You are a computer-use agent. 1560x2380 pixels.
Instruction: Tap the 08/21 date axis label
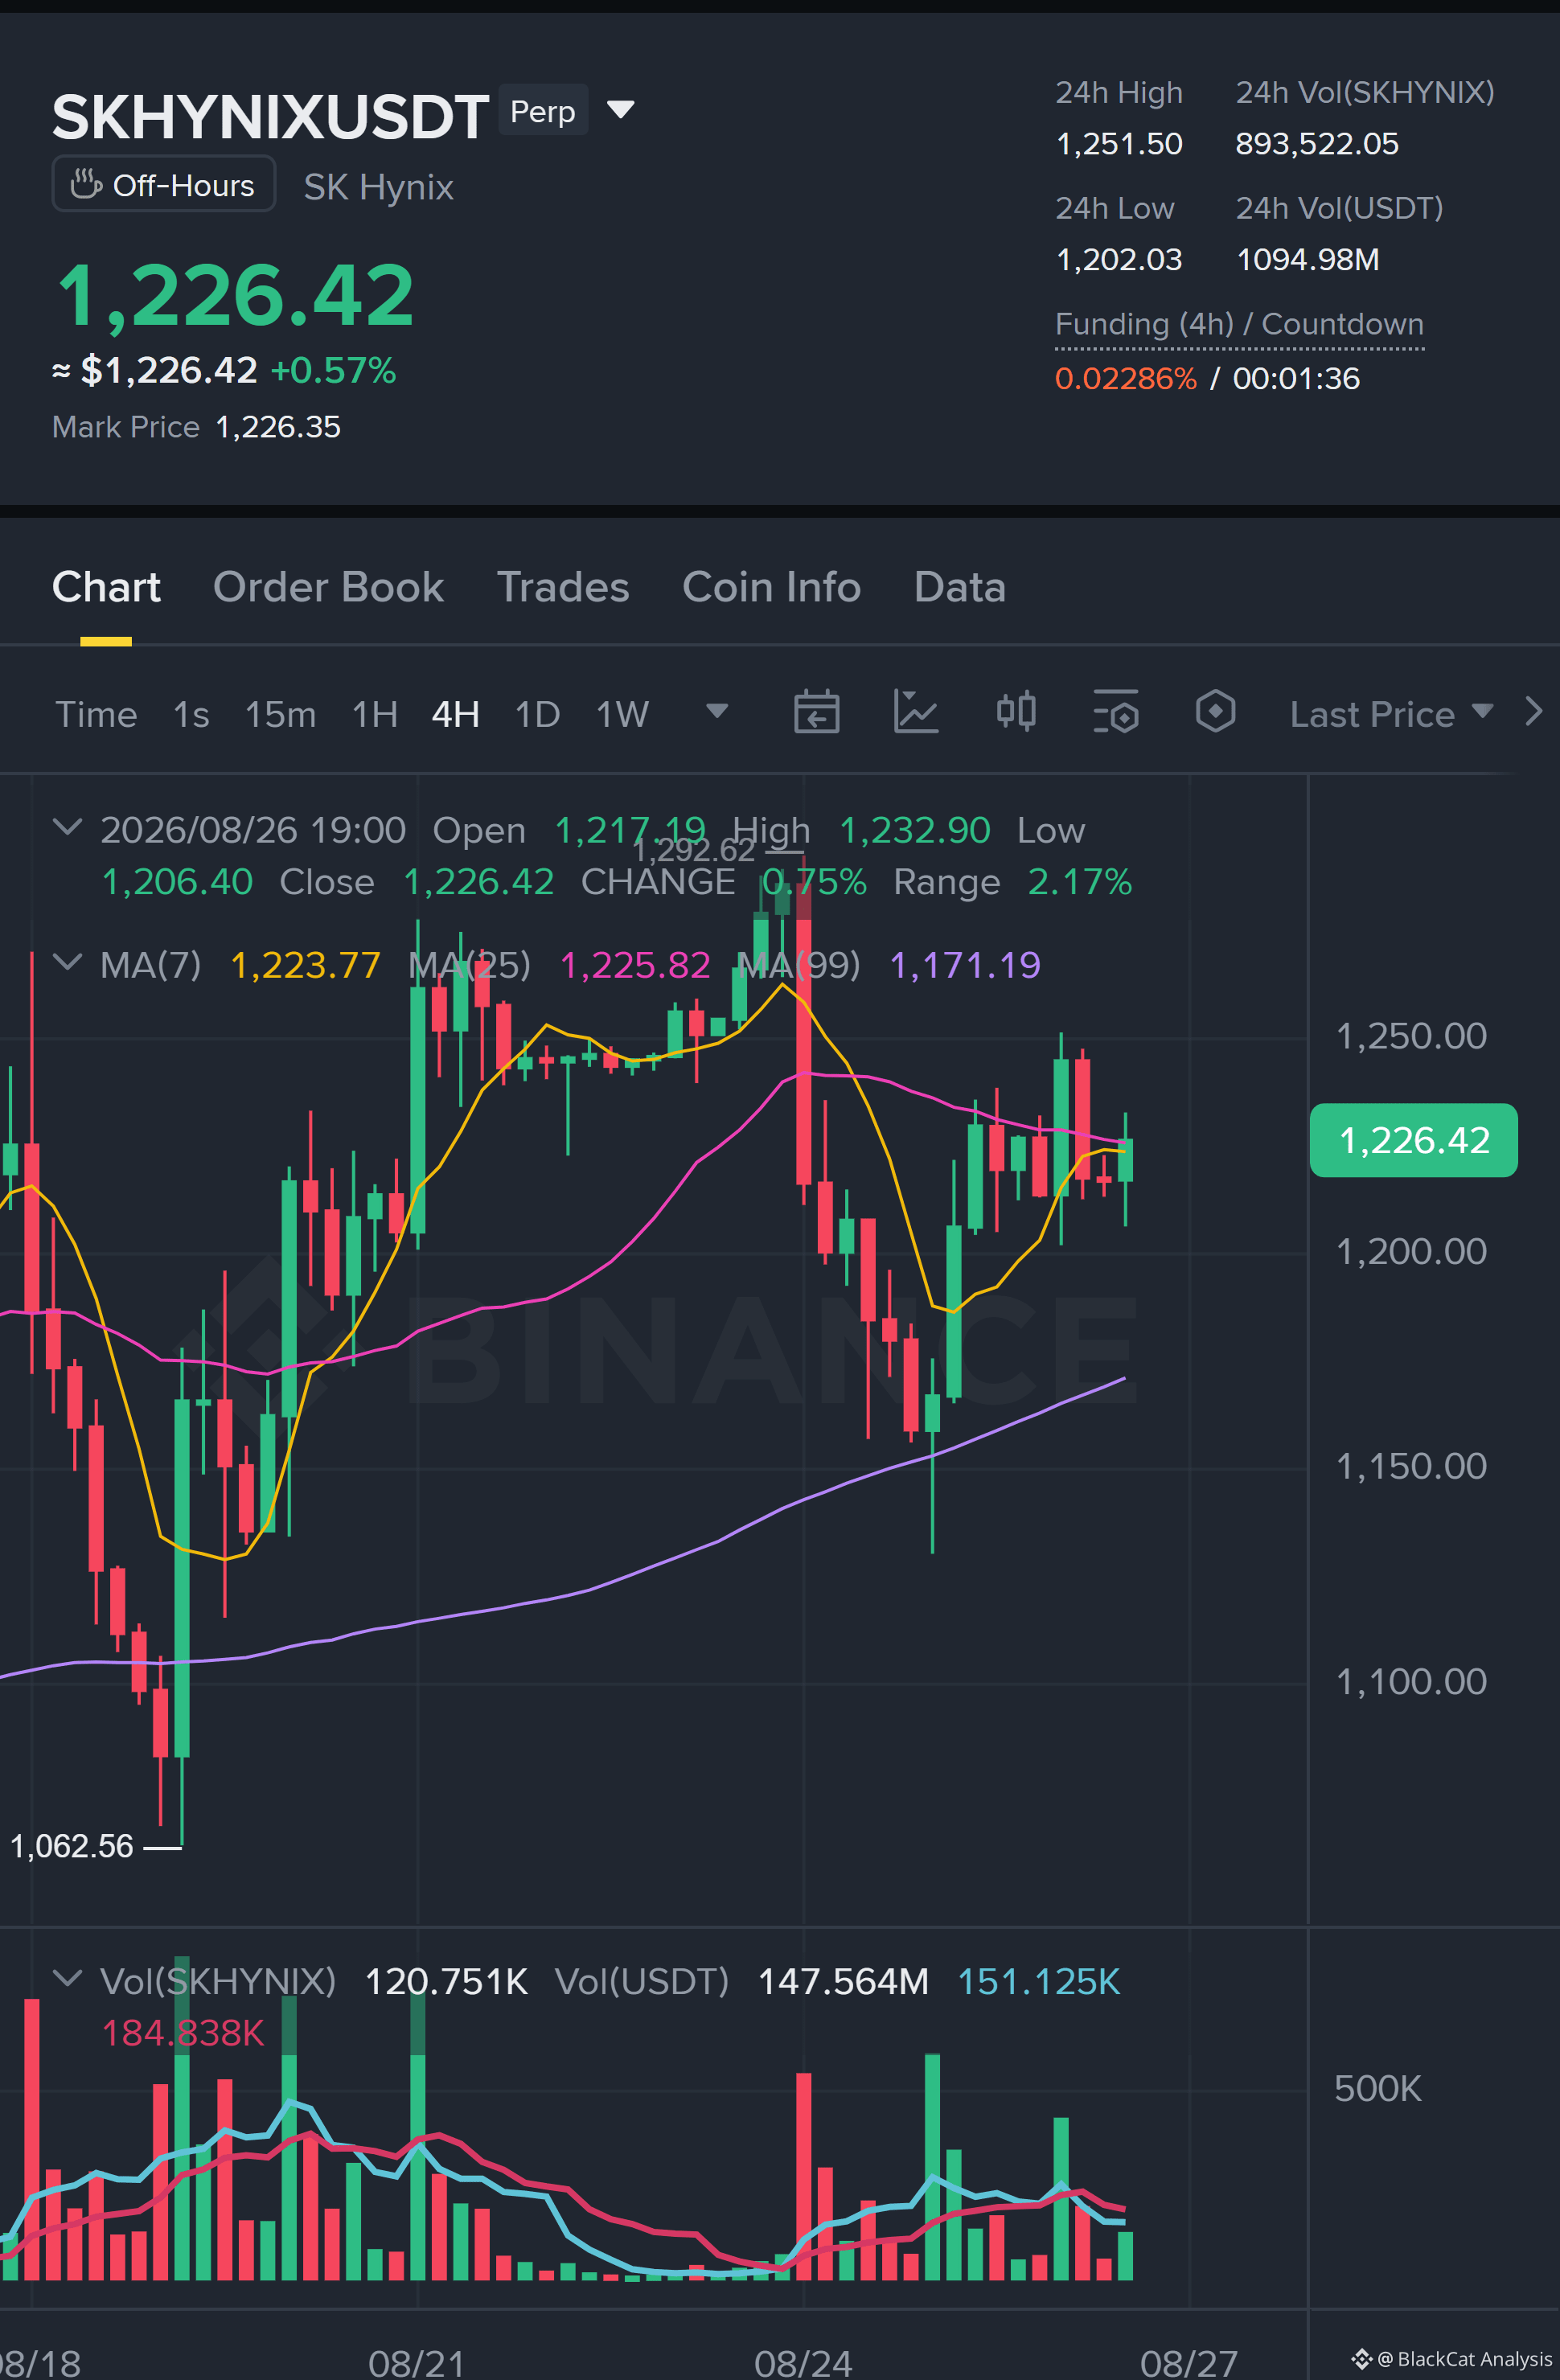[416, 2362]
